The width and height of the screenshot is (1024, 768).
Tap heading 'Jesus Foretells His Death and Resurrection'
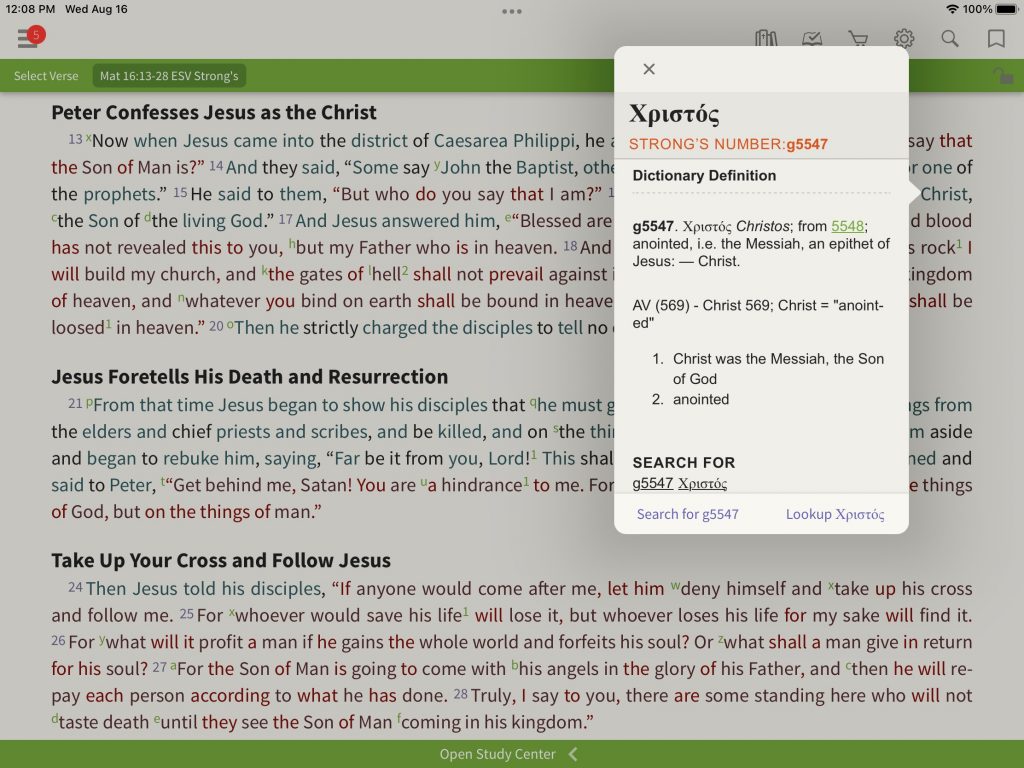click(249, 377)
